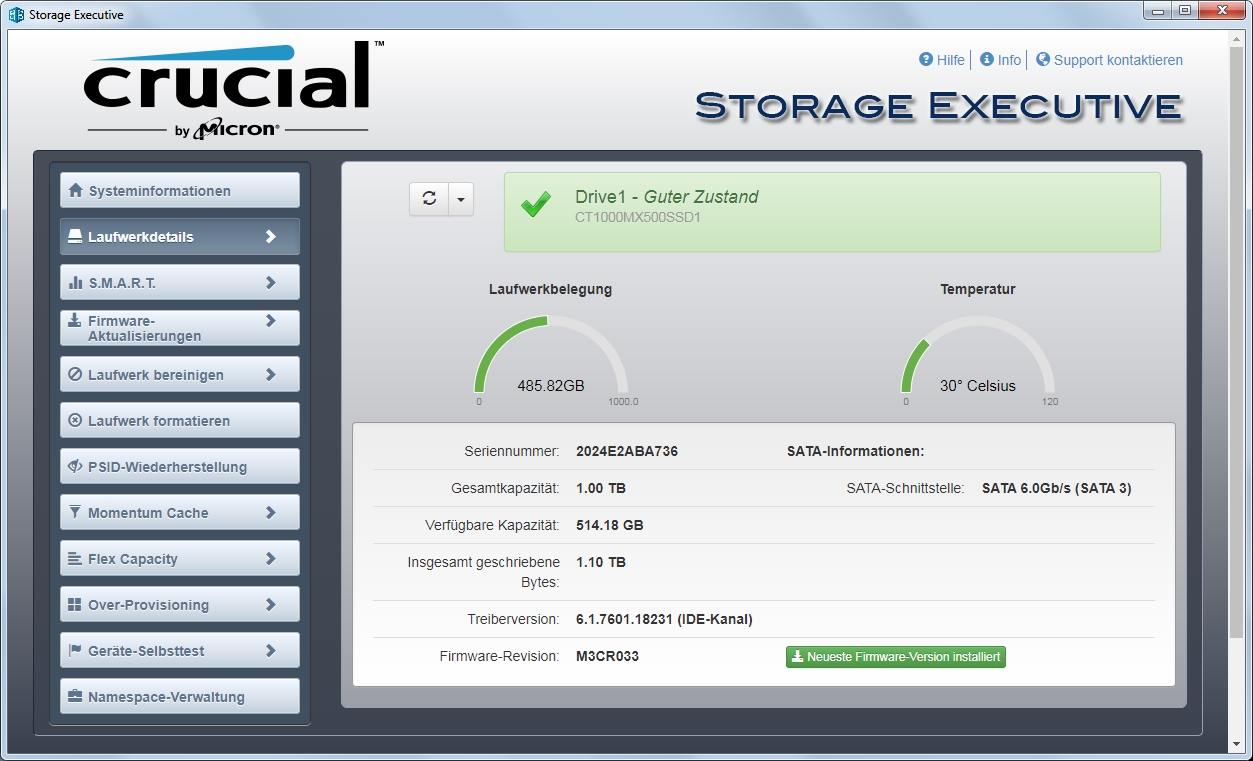Click the Info circle icon
The image size is (1253, 761).
(987, 60)
